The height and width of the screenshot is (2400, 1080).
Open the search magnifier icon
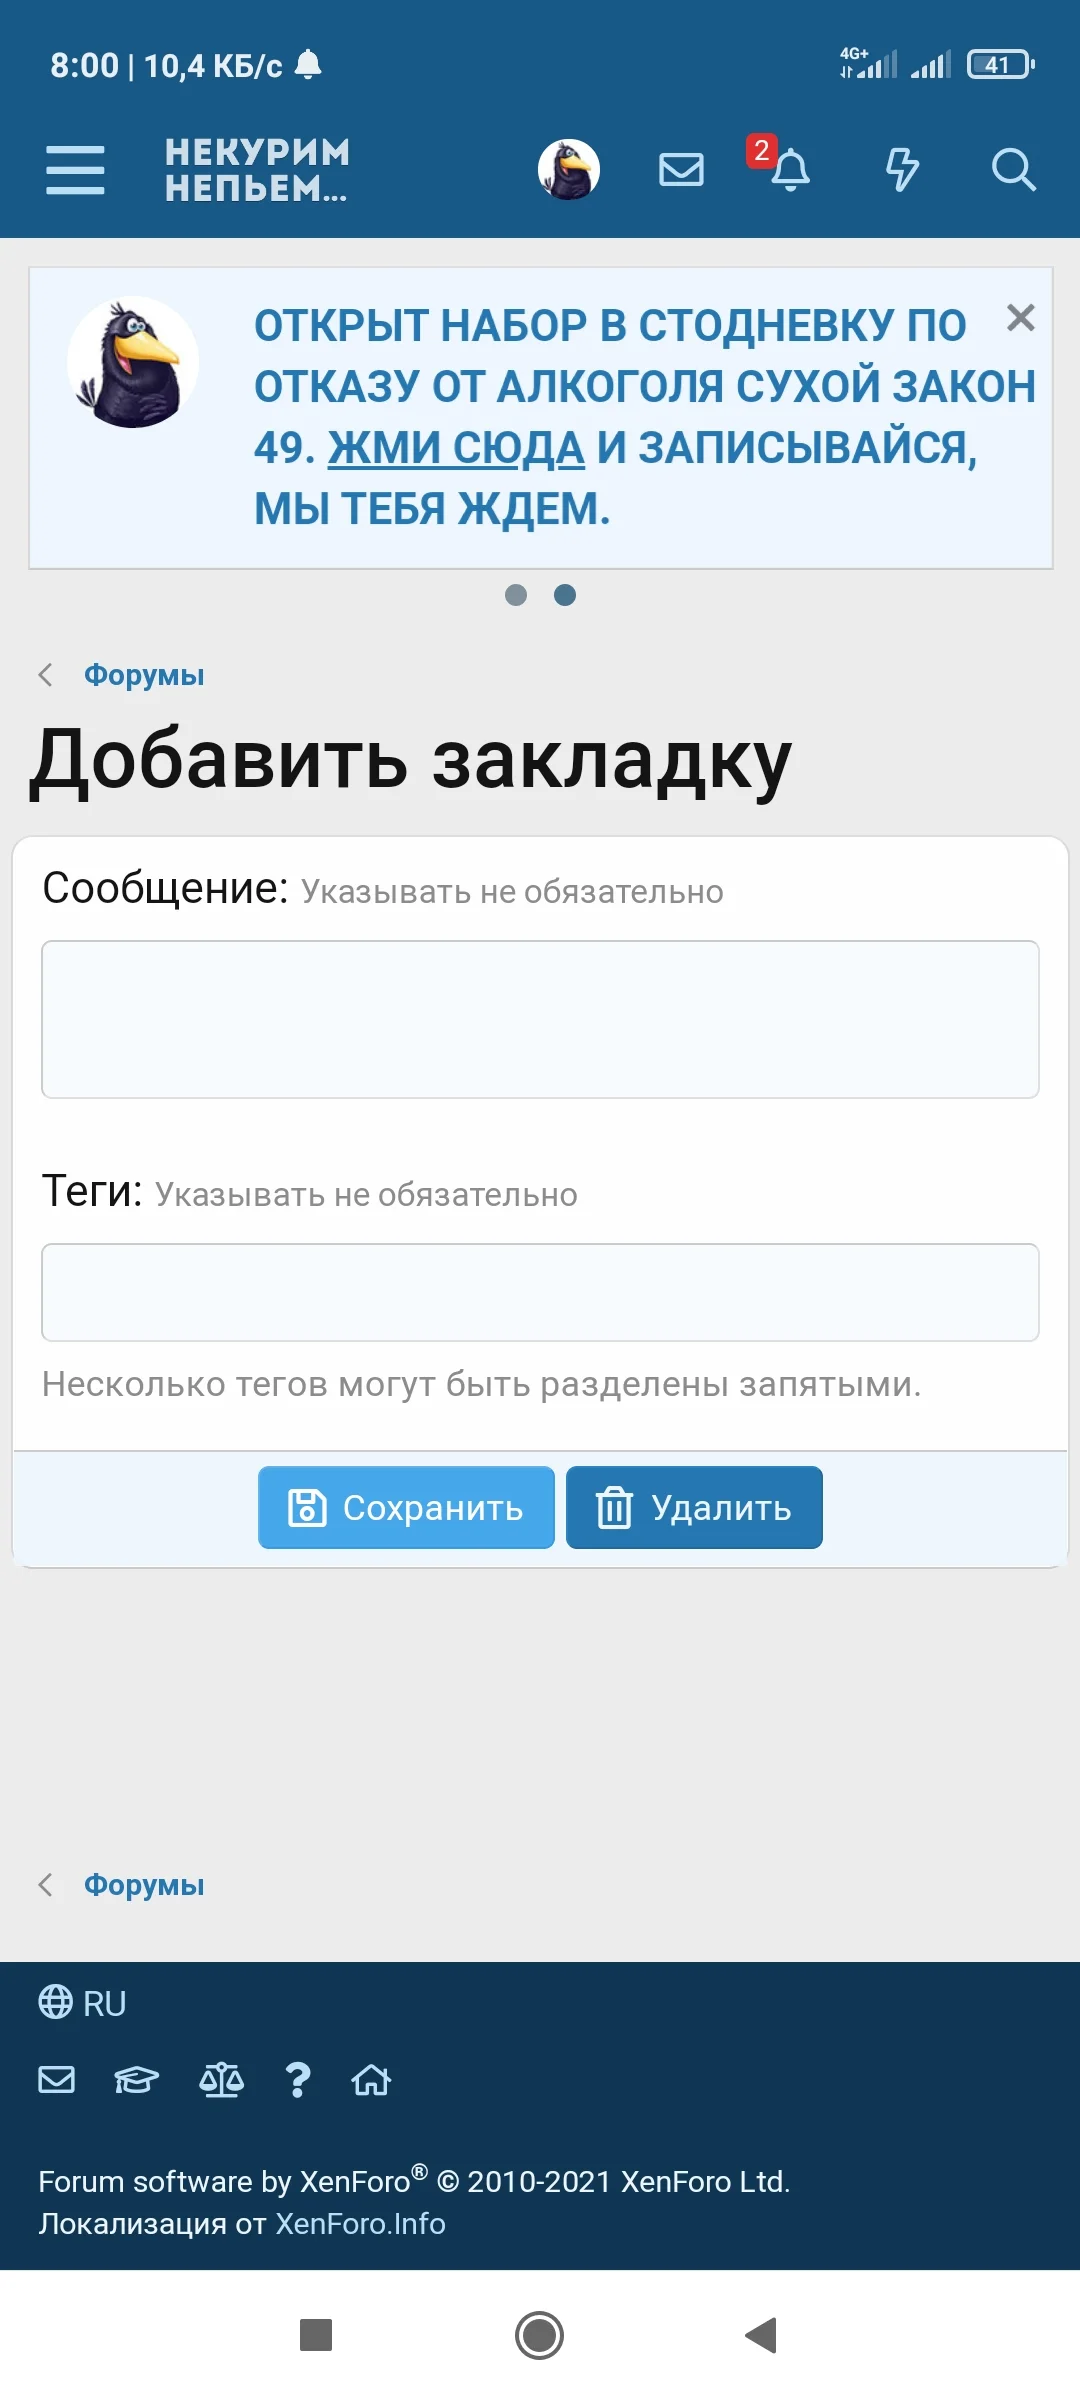(1013, 169)
